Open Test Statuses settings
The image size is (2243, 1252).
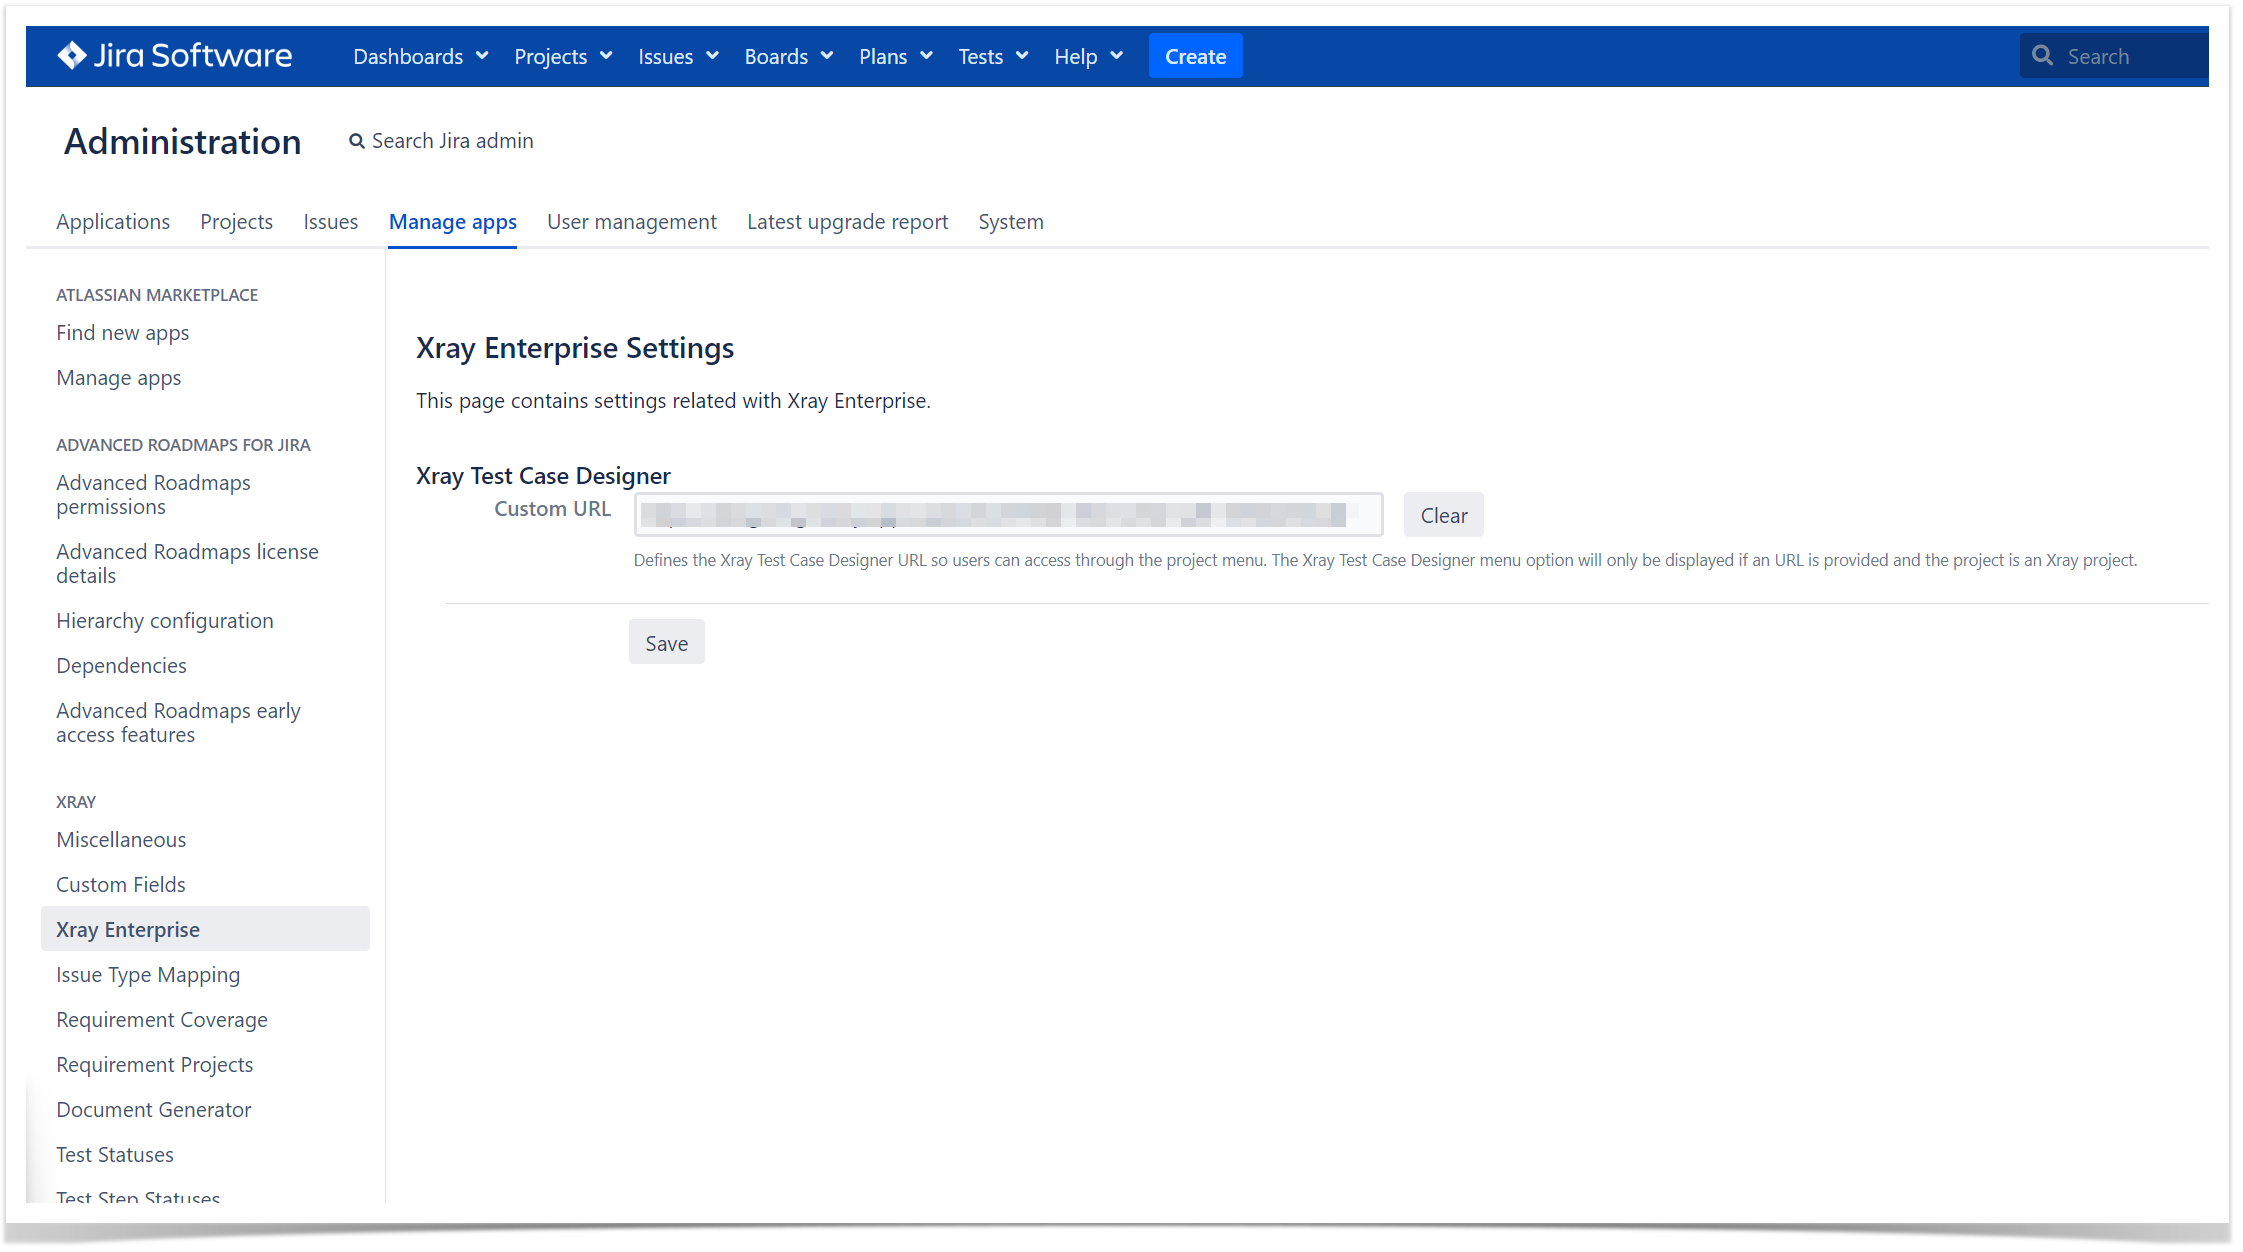click(x=115, y=1155)
